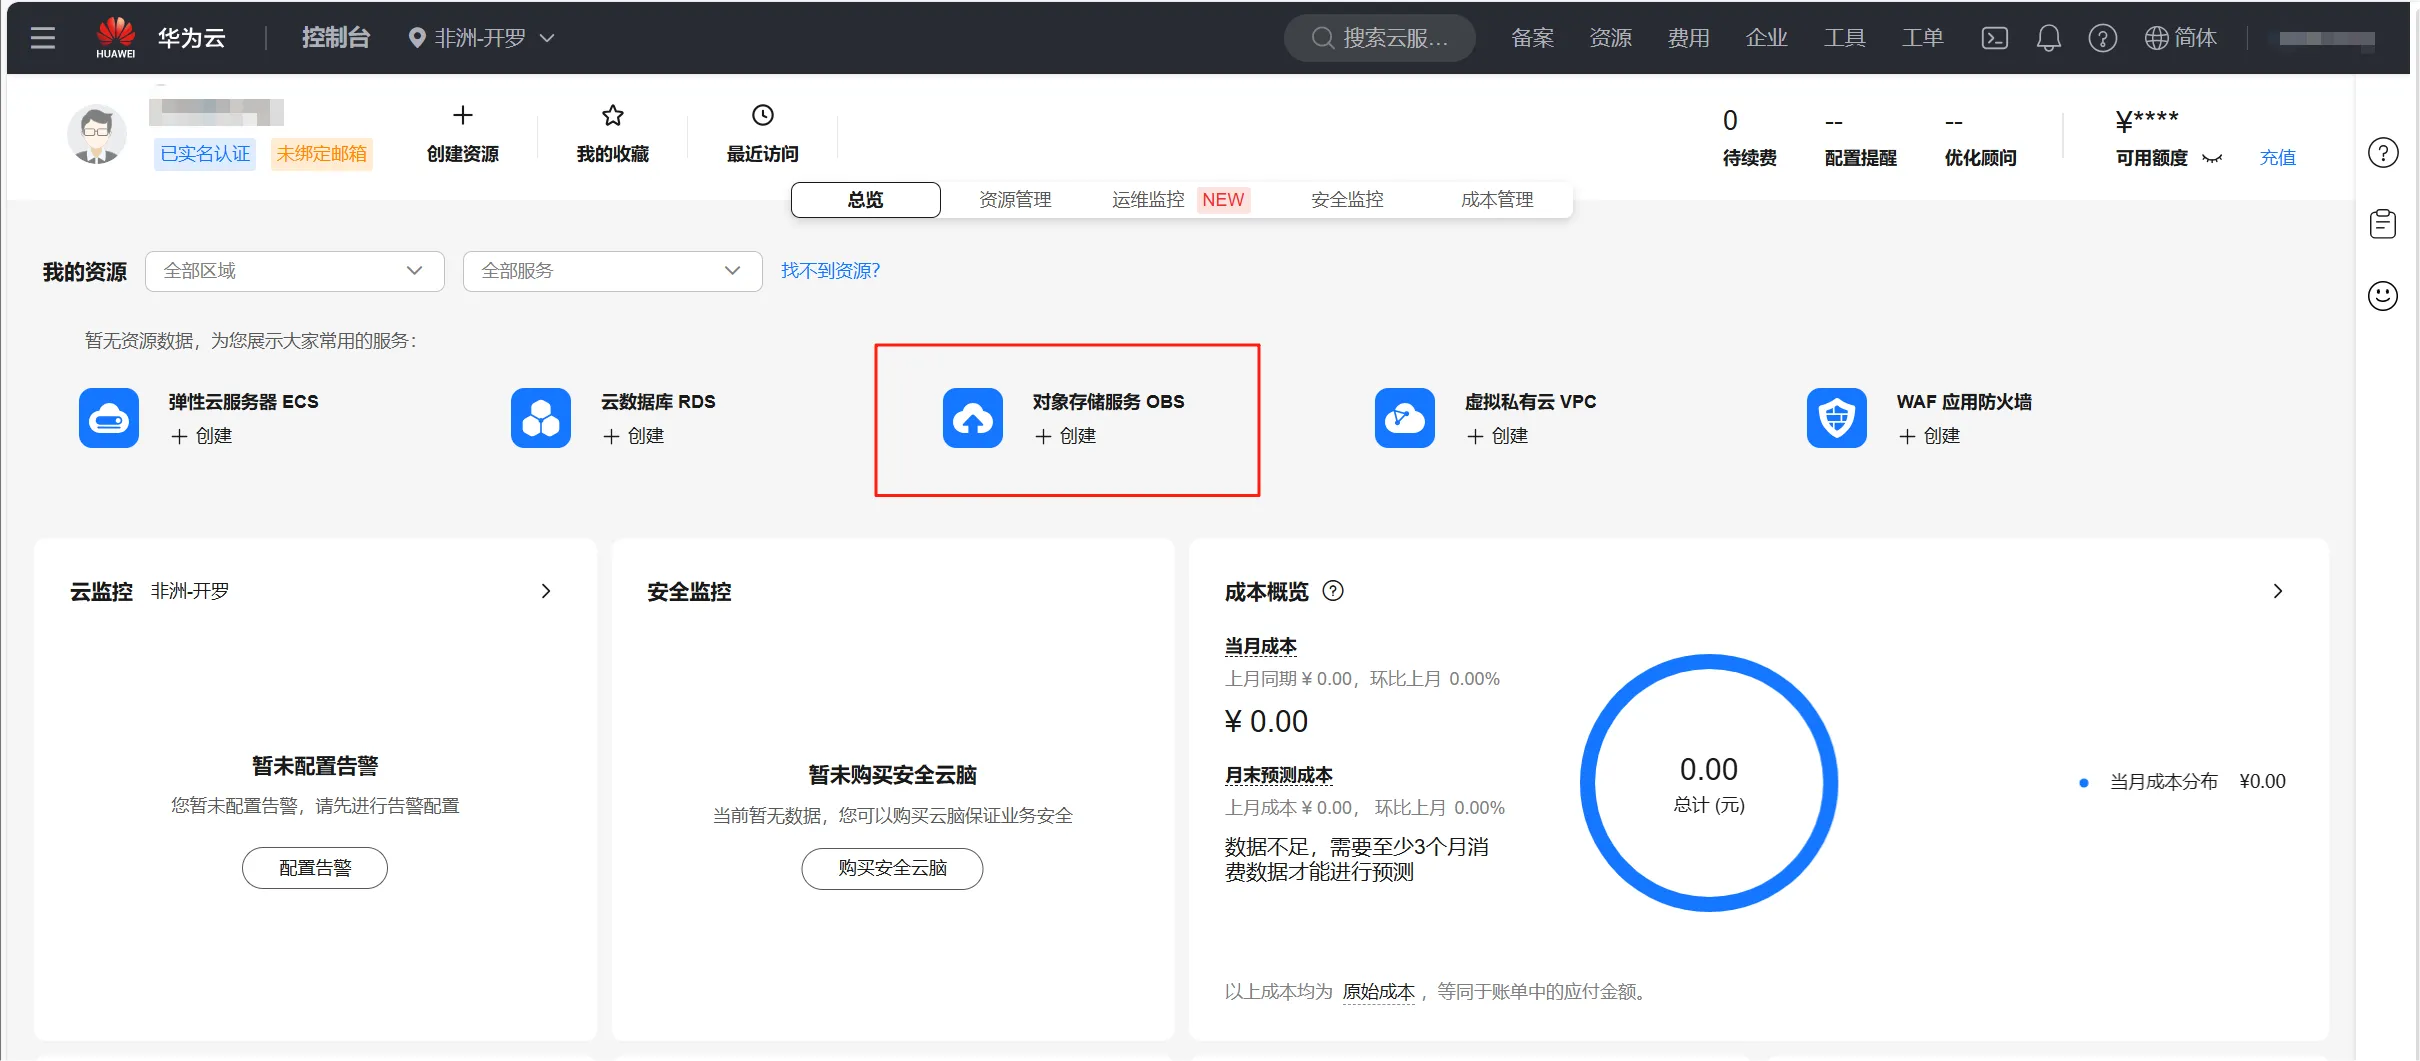Click the 控制台 console link

pos(336,38)
